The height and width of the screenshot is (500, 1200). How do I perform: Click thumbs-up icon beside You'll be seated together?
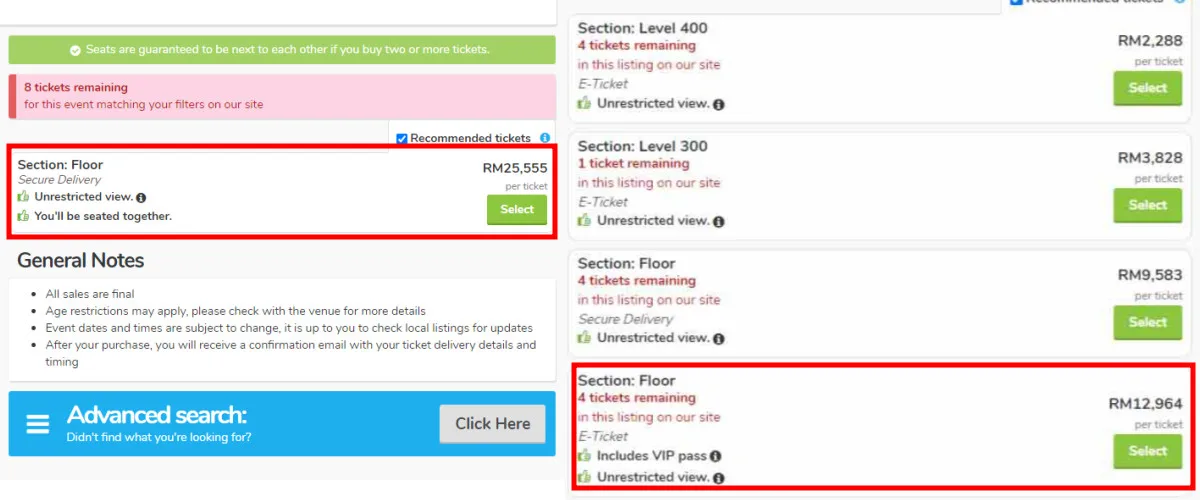[24, 216]
